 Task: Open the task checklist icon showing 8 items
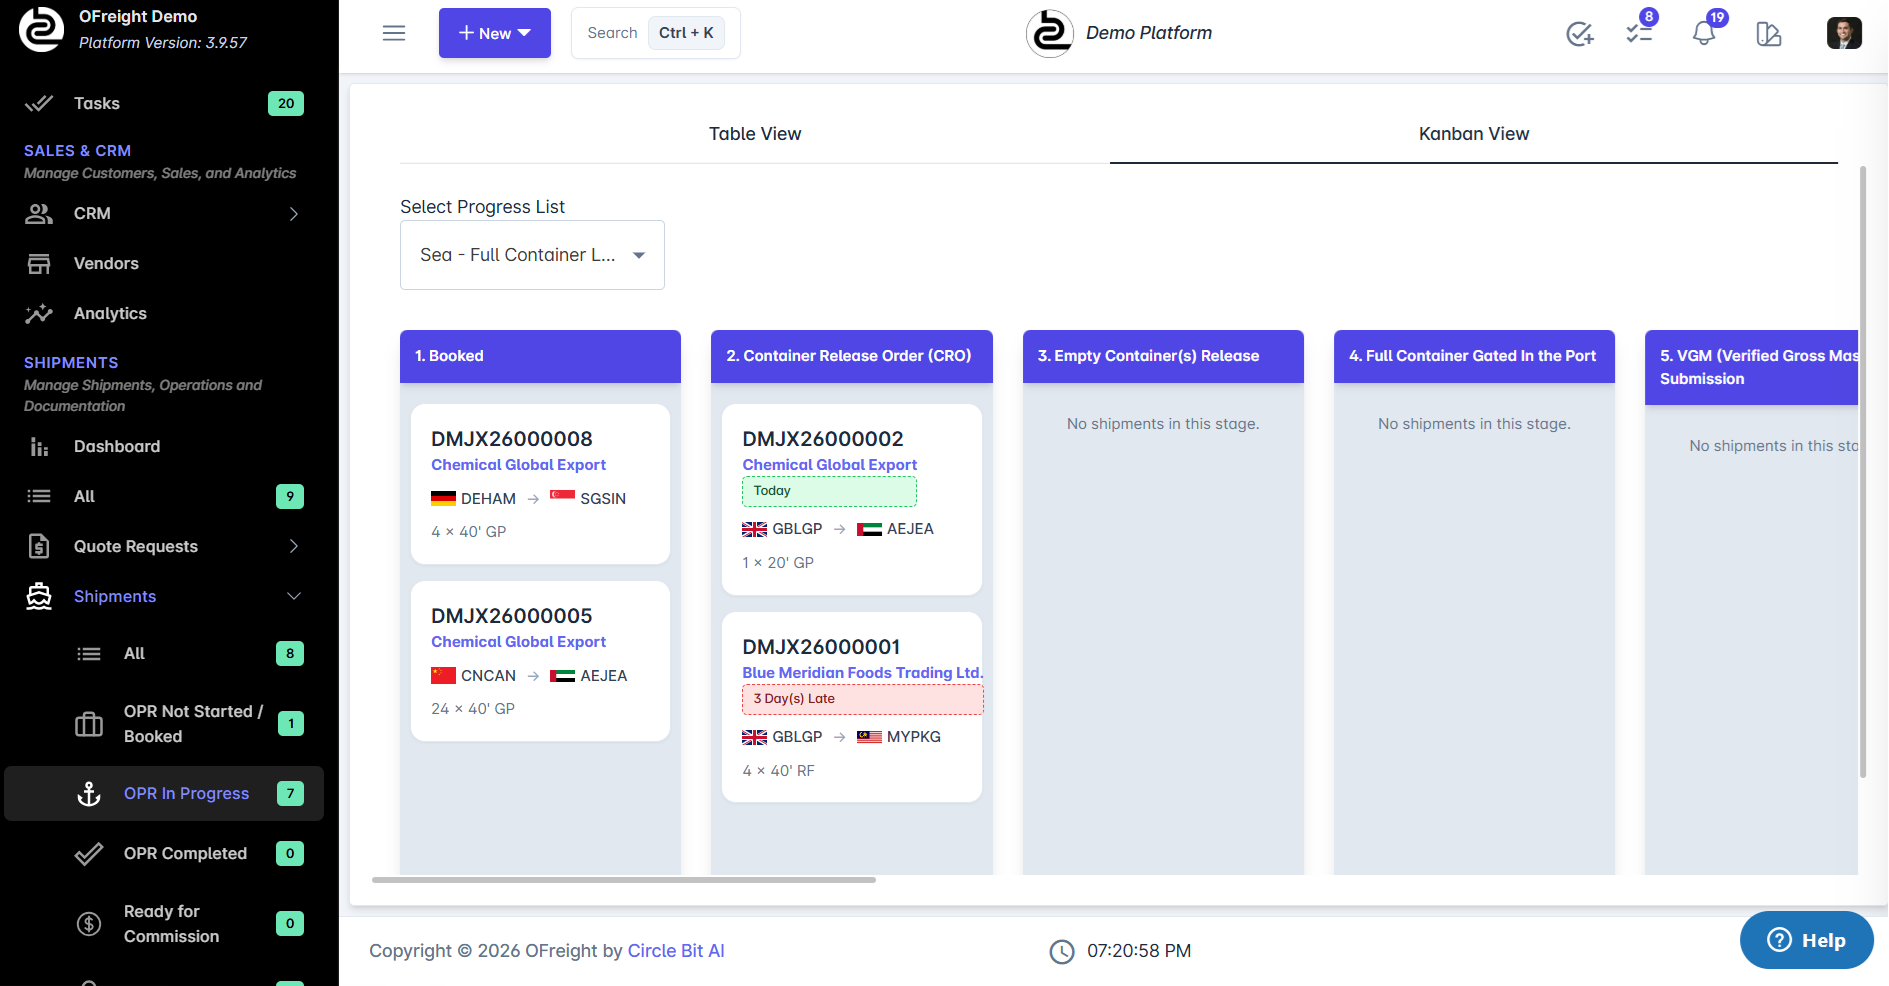(x=1637, y=33)
